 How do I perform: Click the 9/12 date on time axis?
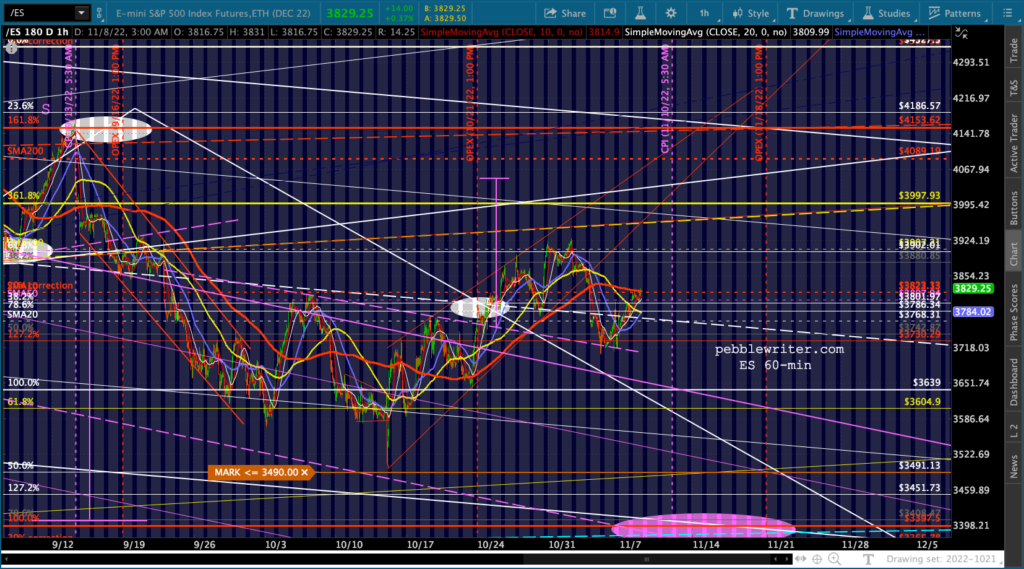tap(63, 544)
